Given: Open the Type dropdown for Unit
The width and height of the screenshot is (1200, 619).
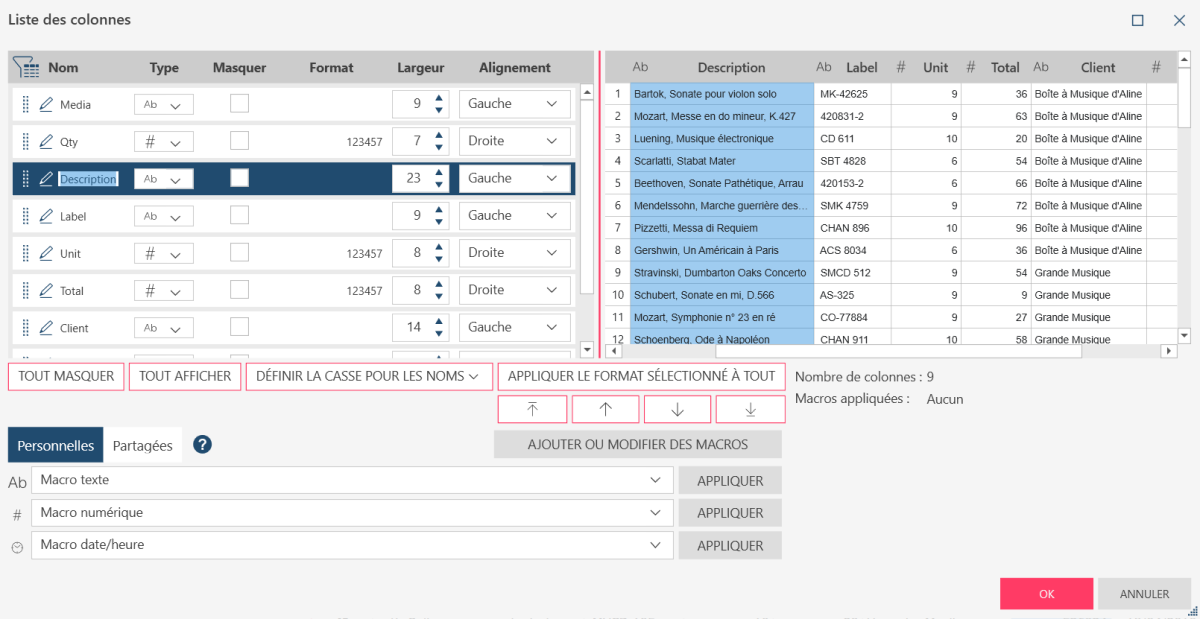Looking at the screenshot, I should 164,254.
